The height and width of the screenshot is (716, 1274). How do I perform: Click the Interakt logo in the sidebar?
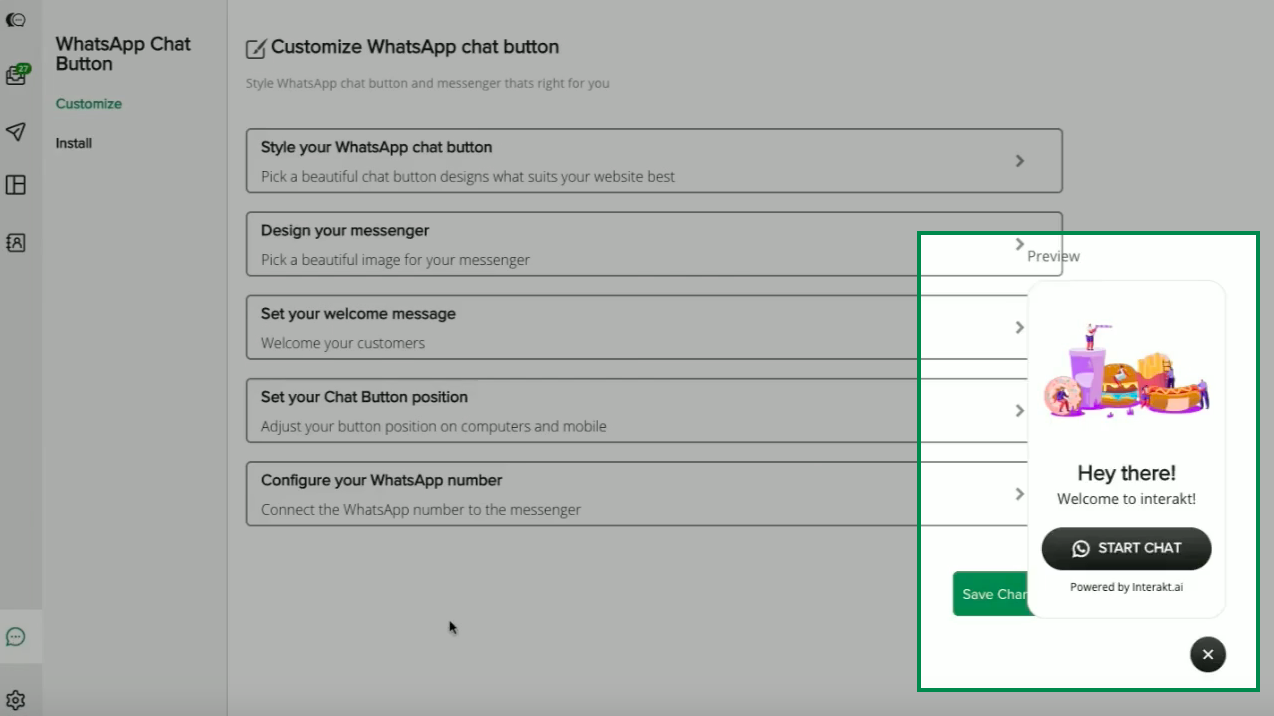tap(15, 20)
